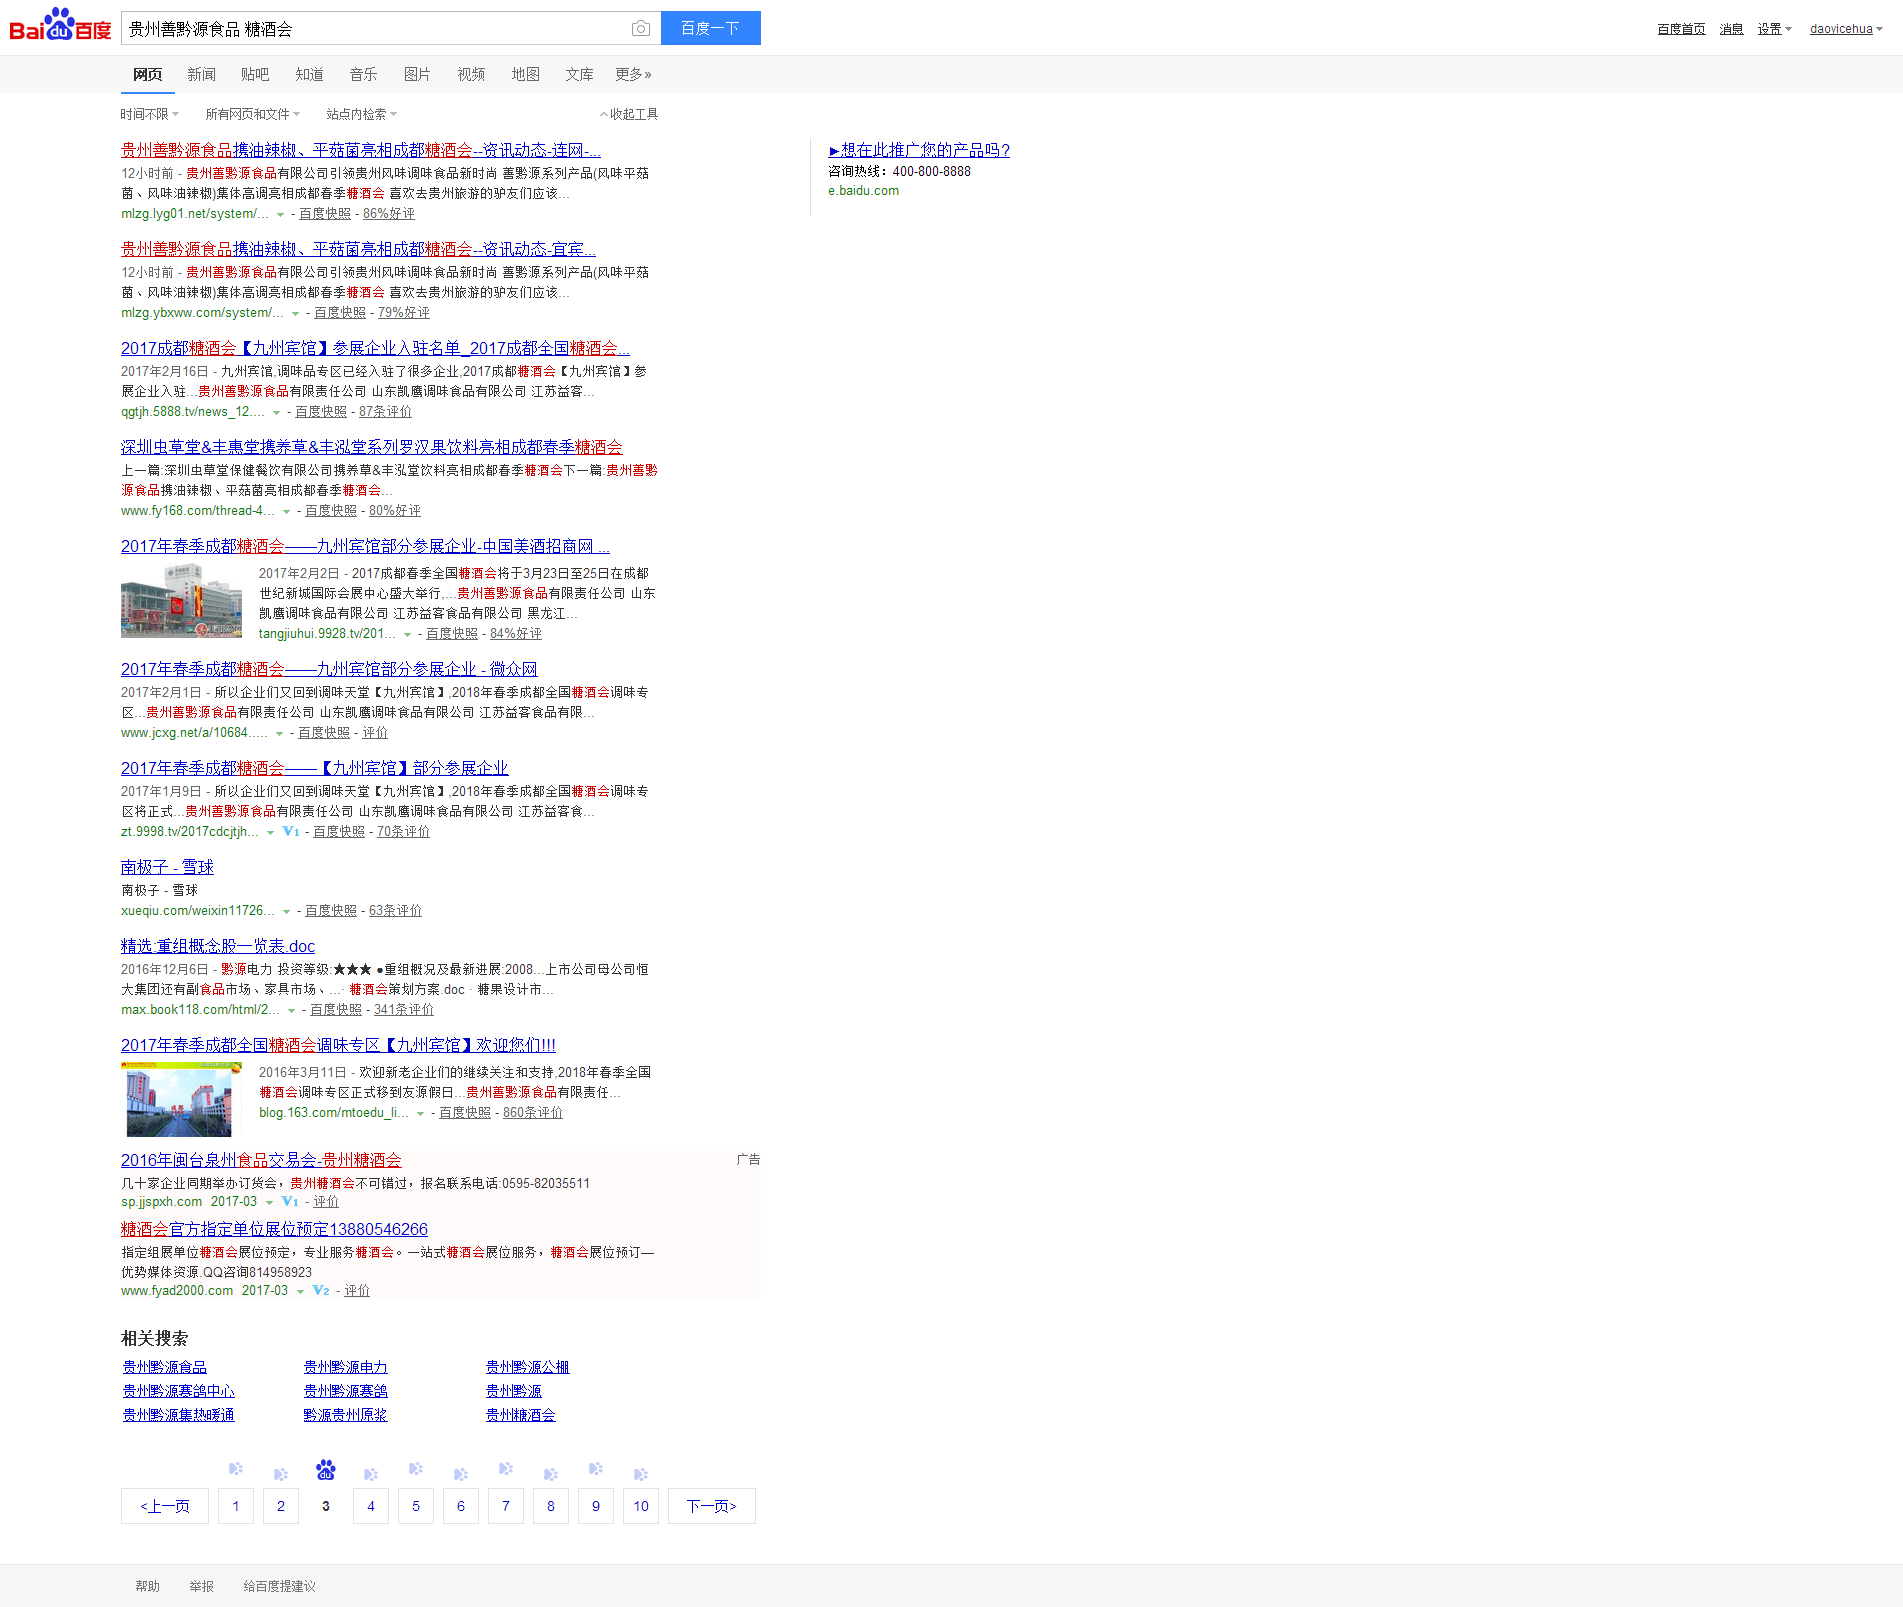Open the 百度首页 link

[x=1681, y=29]
